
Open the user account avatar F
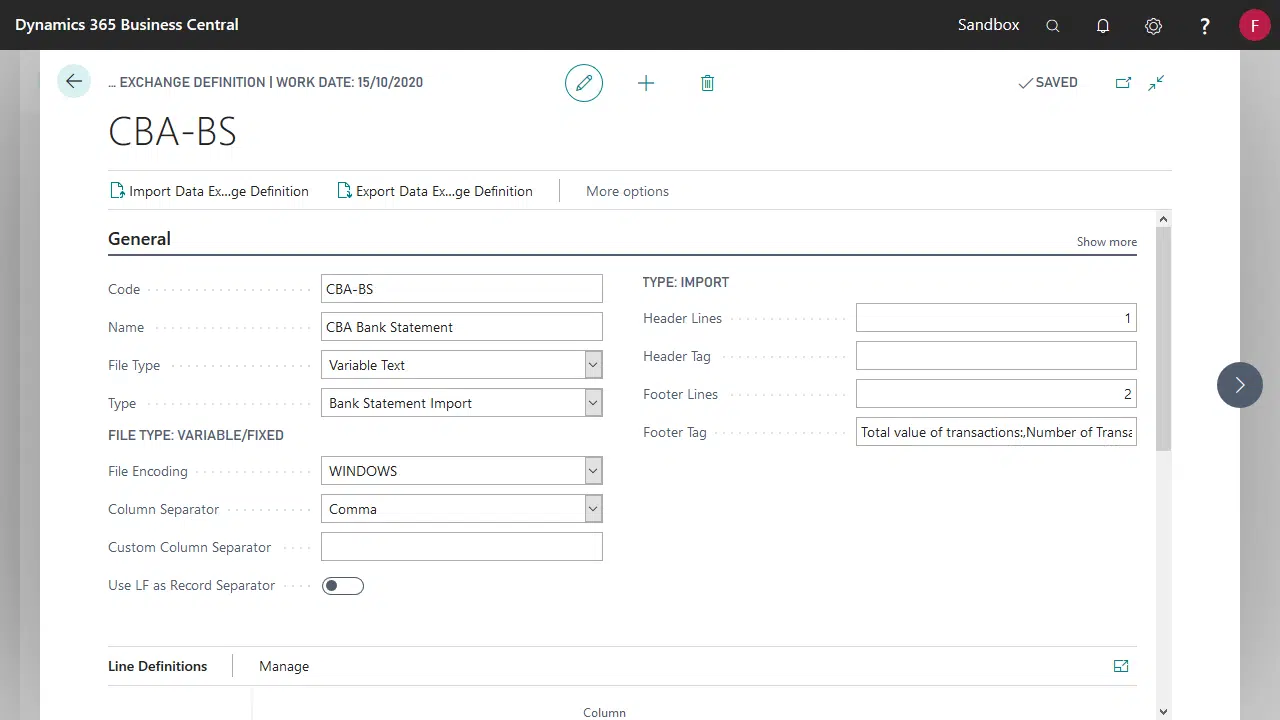click(1254, 25)
